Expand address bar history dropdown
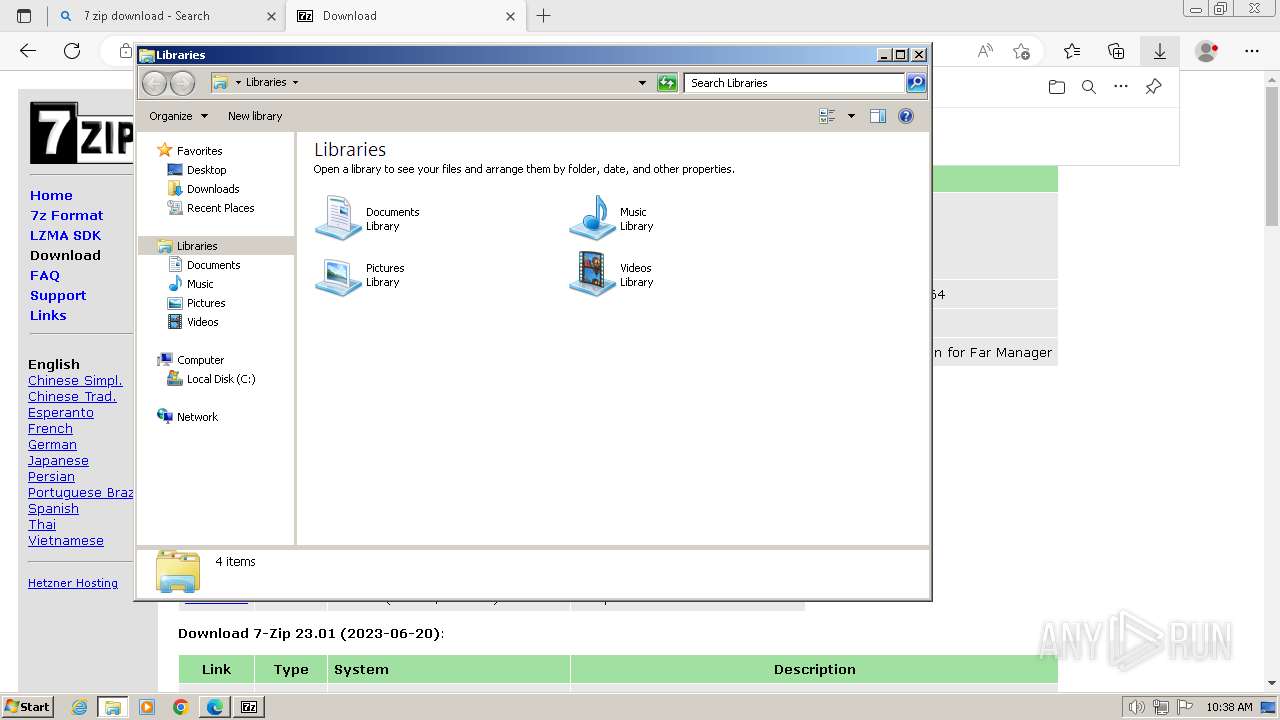Image resolution: width=1280 pixels, height=720 pixels. (642, 83)
